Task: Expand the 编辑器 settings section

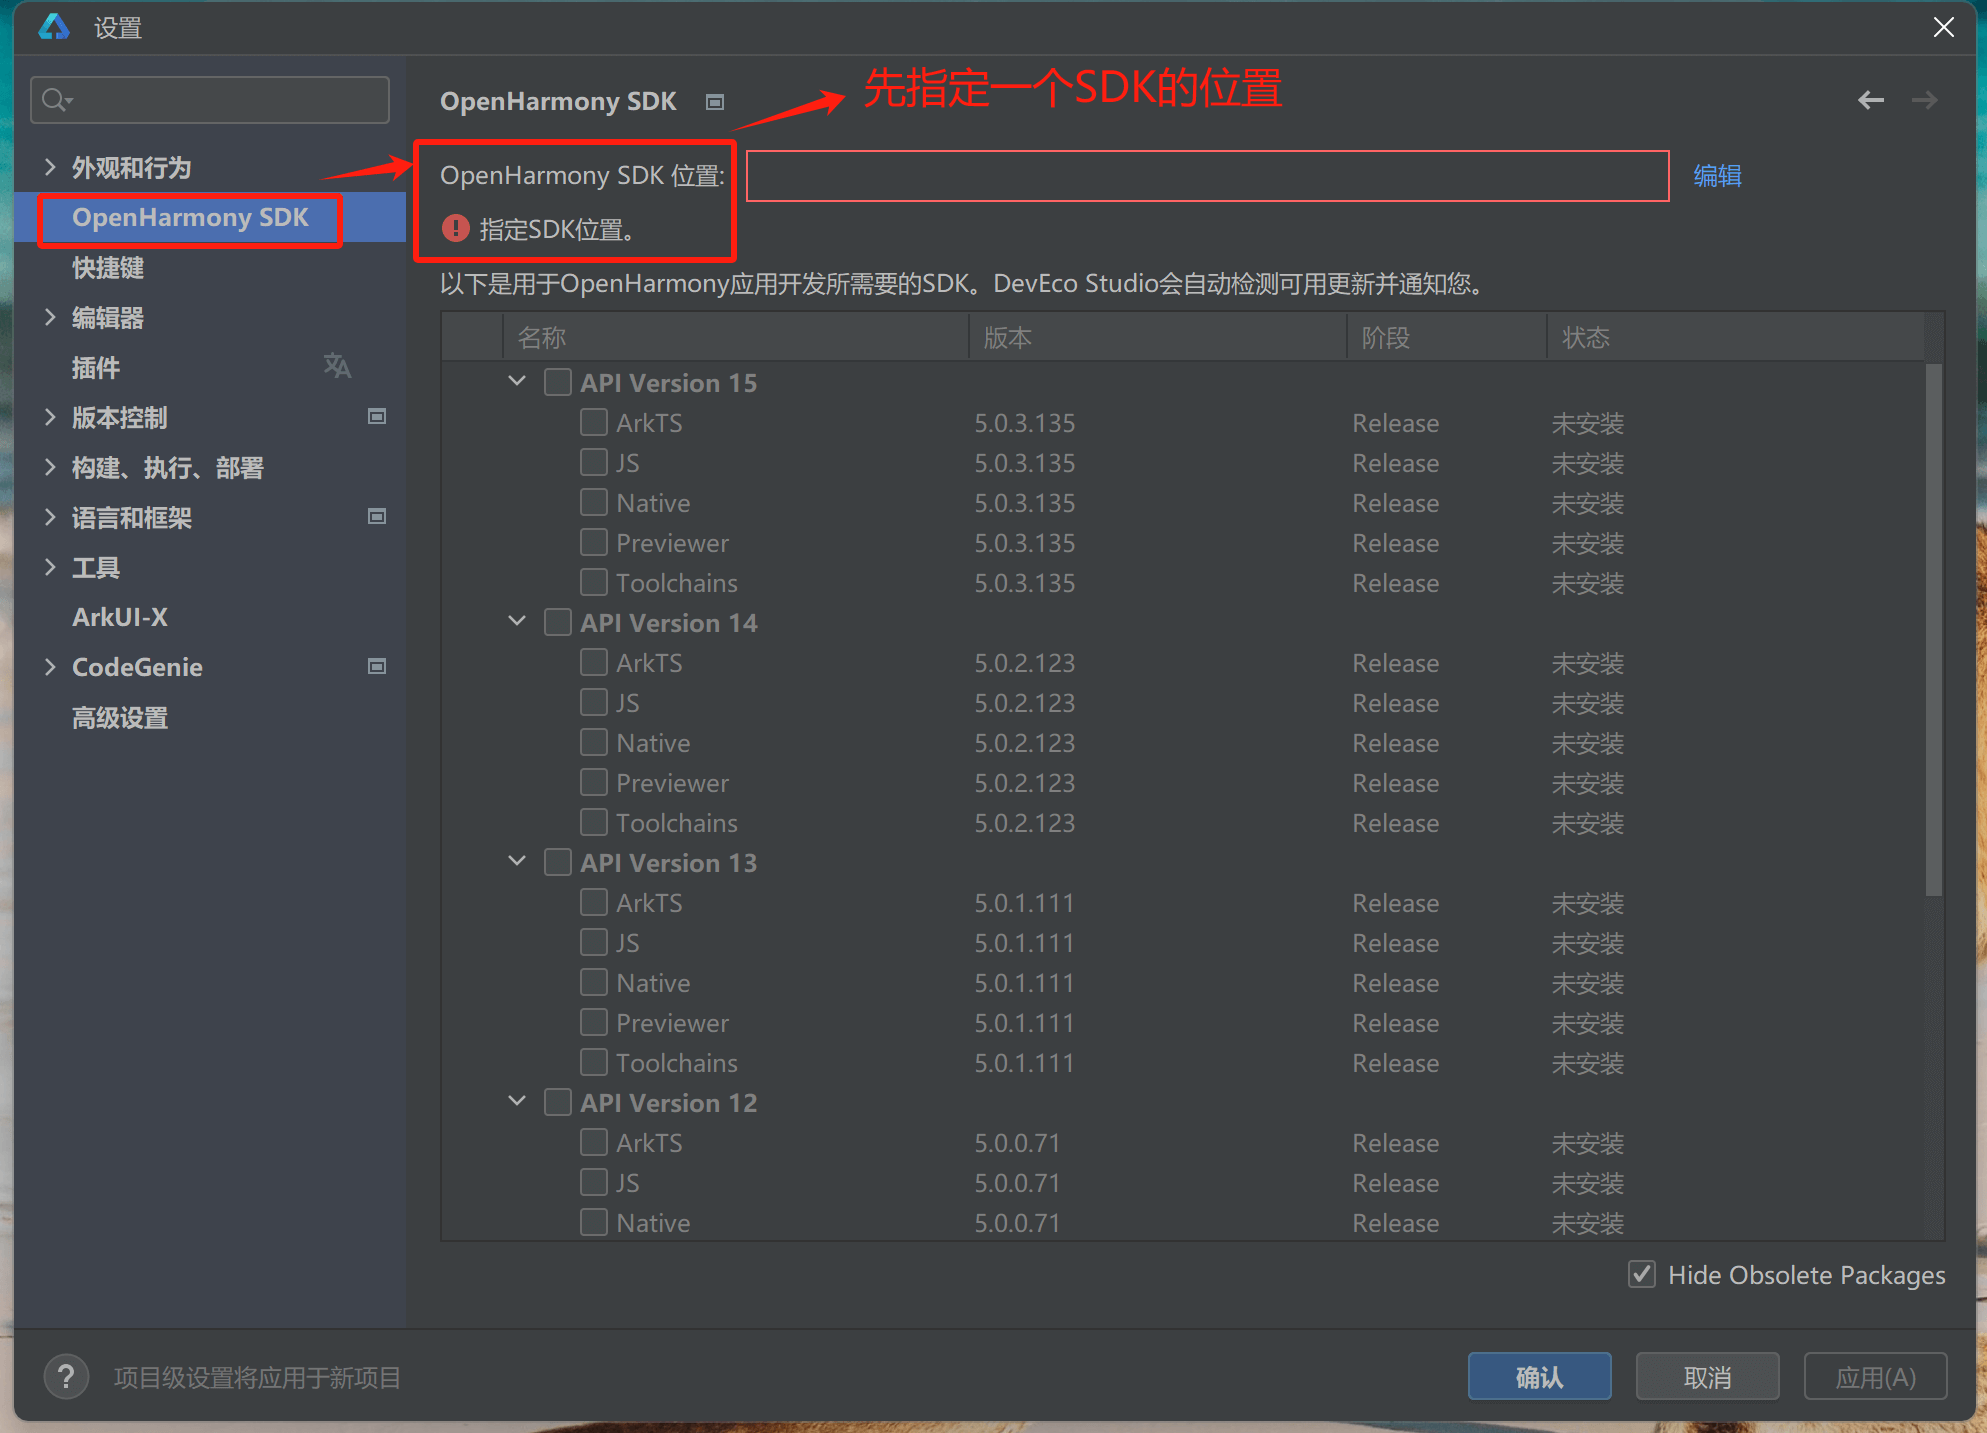Action: (50, 317)
